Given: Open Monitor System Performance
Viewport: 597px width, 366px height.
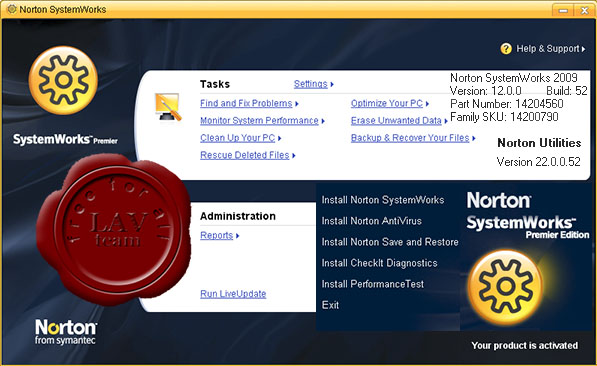Looking at the screenshot, I should coord(259,120).
